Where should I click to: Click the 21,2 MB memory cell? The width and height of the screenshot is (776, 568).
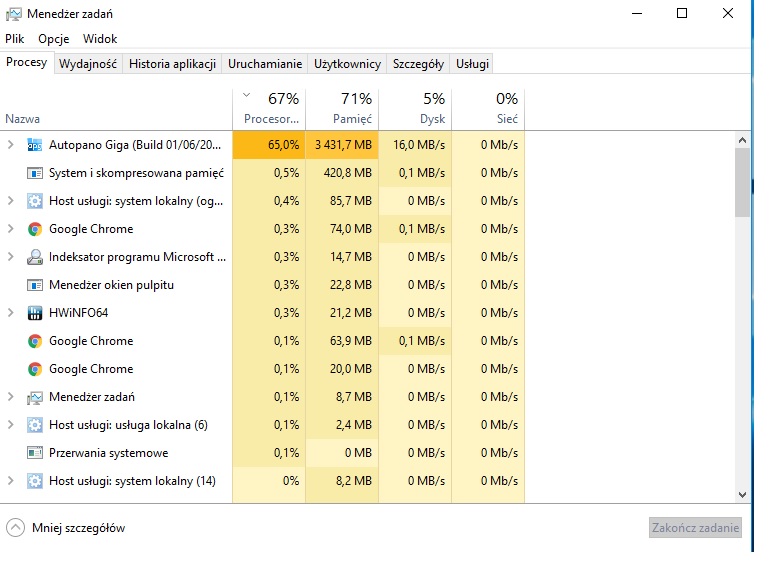[342, 313]
